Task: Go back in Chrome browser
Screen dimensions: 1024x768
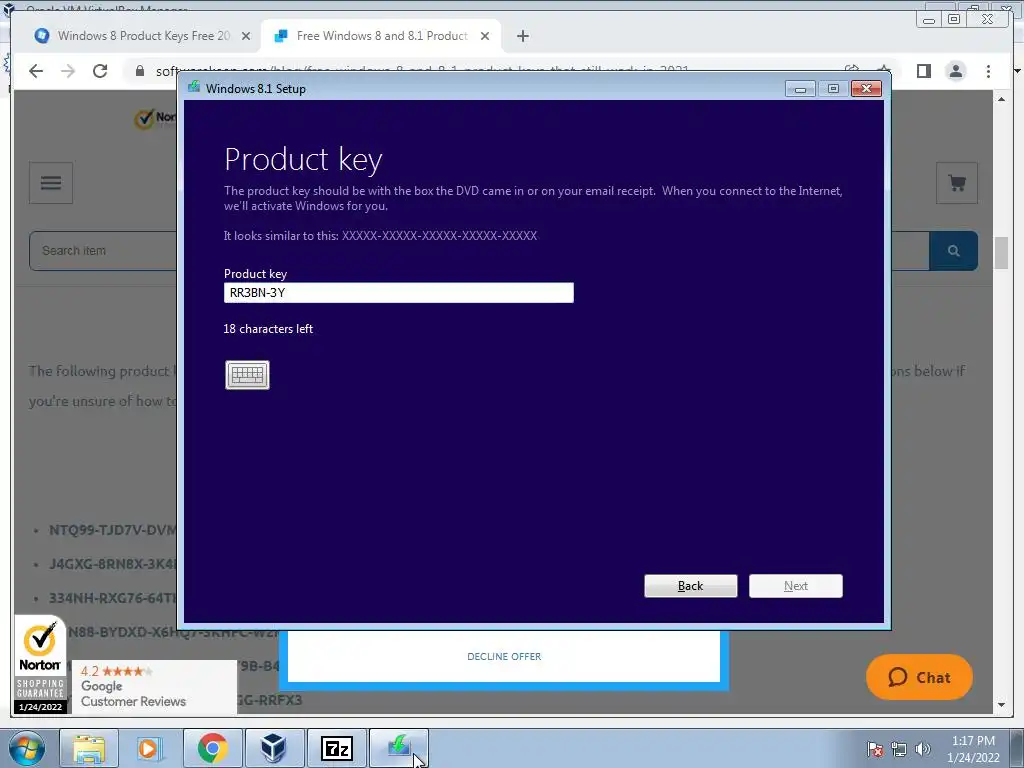Action: click(x=36, y=71)
